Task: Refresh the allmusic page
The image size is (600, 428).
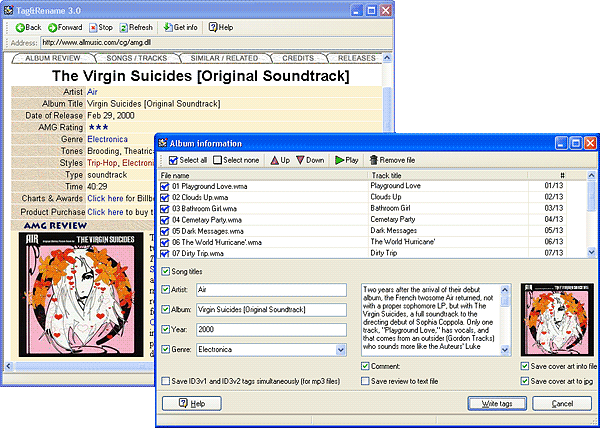Action: (x=136, y=28)
